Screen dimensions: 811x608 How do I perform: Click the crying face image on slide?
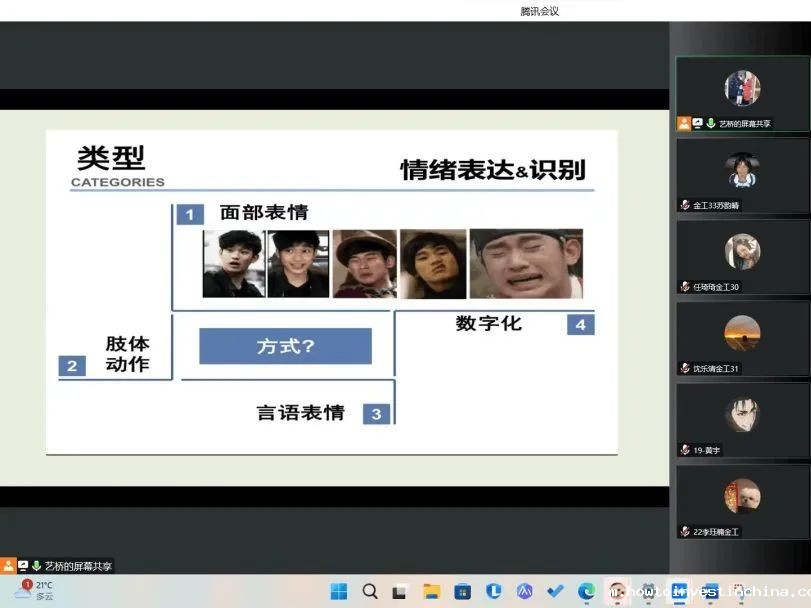pos(526,264)
